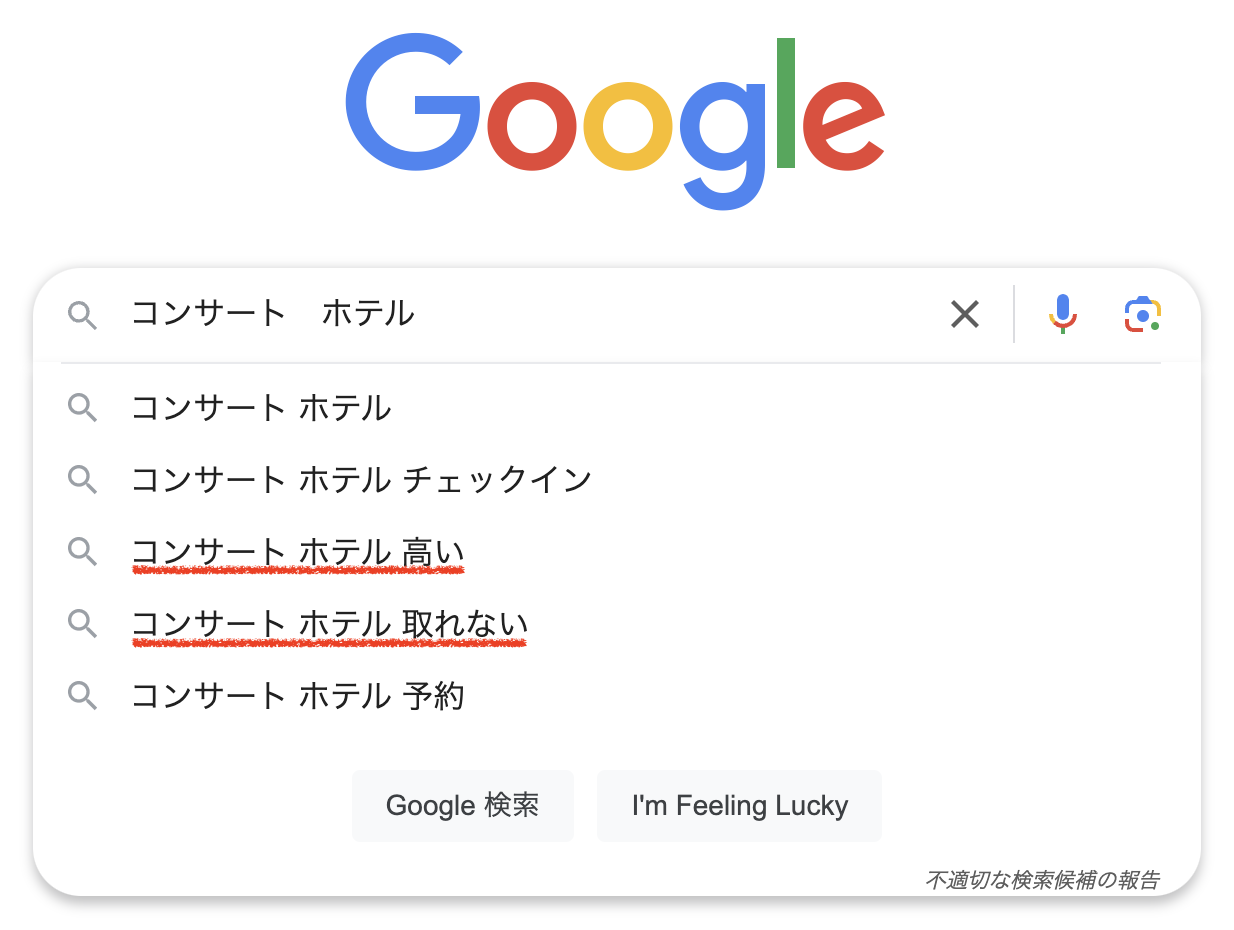Click magnifier icon beside 予約 suggestion

[82, 696]
